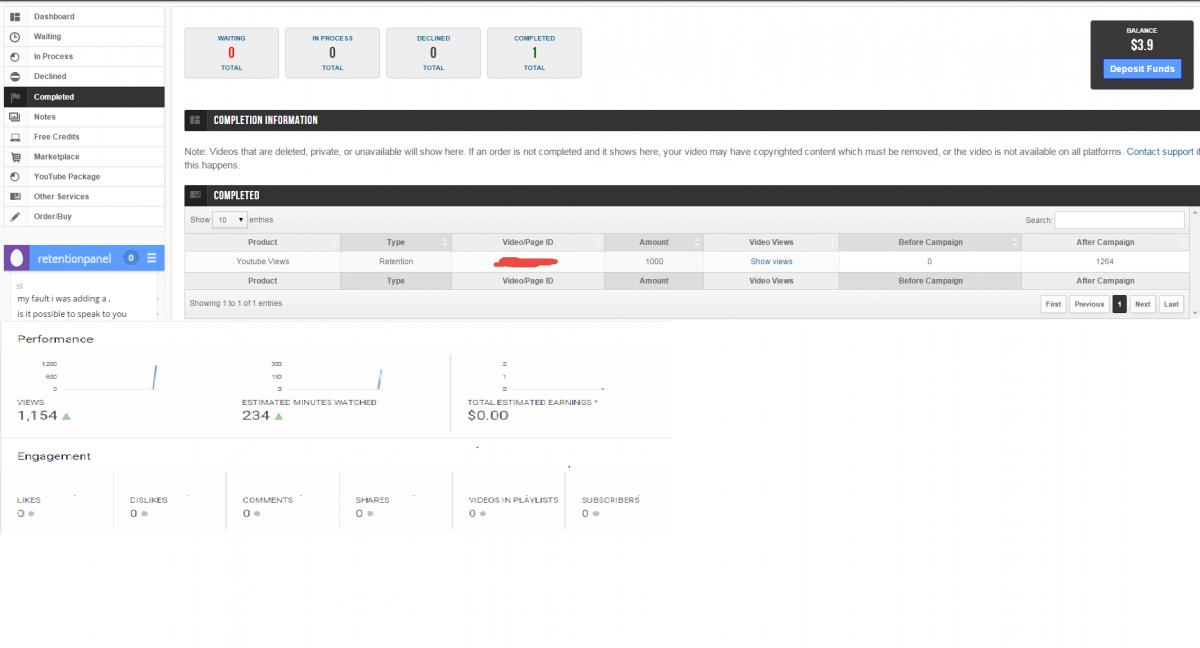Select the Comments engagement label

[268, 500]
